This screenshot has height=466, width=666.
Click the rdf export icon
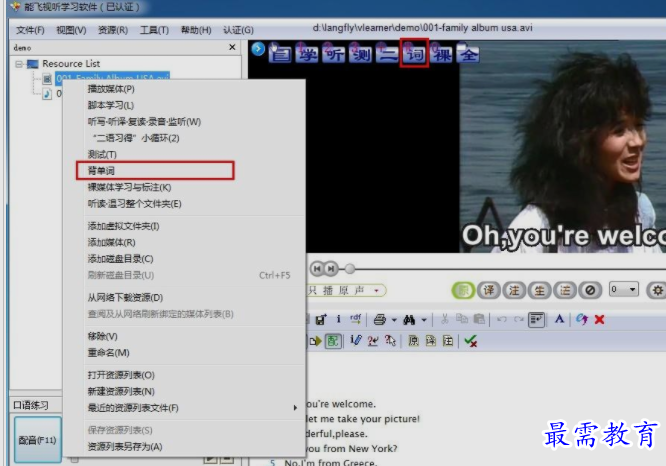pos(356,319)
